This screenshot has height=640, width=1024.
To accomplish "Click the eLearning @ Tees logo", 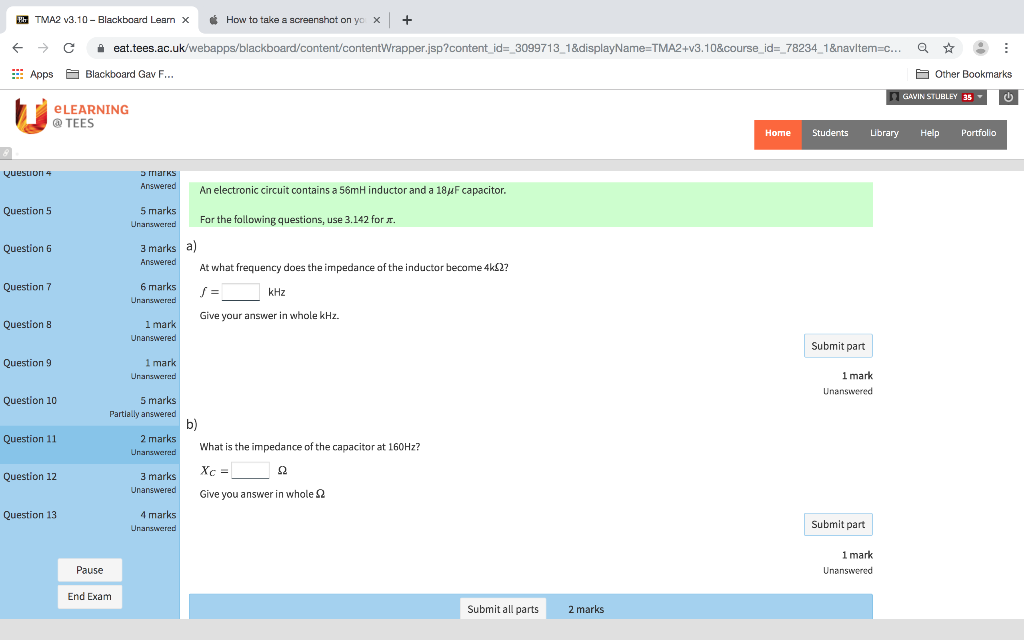I will tap(72, 116).
